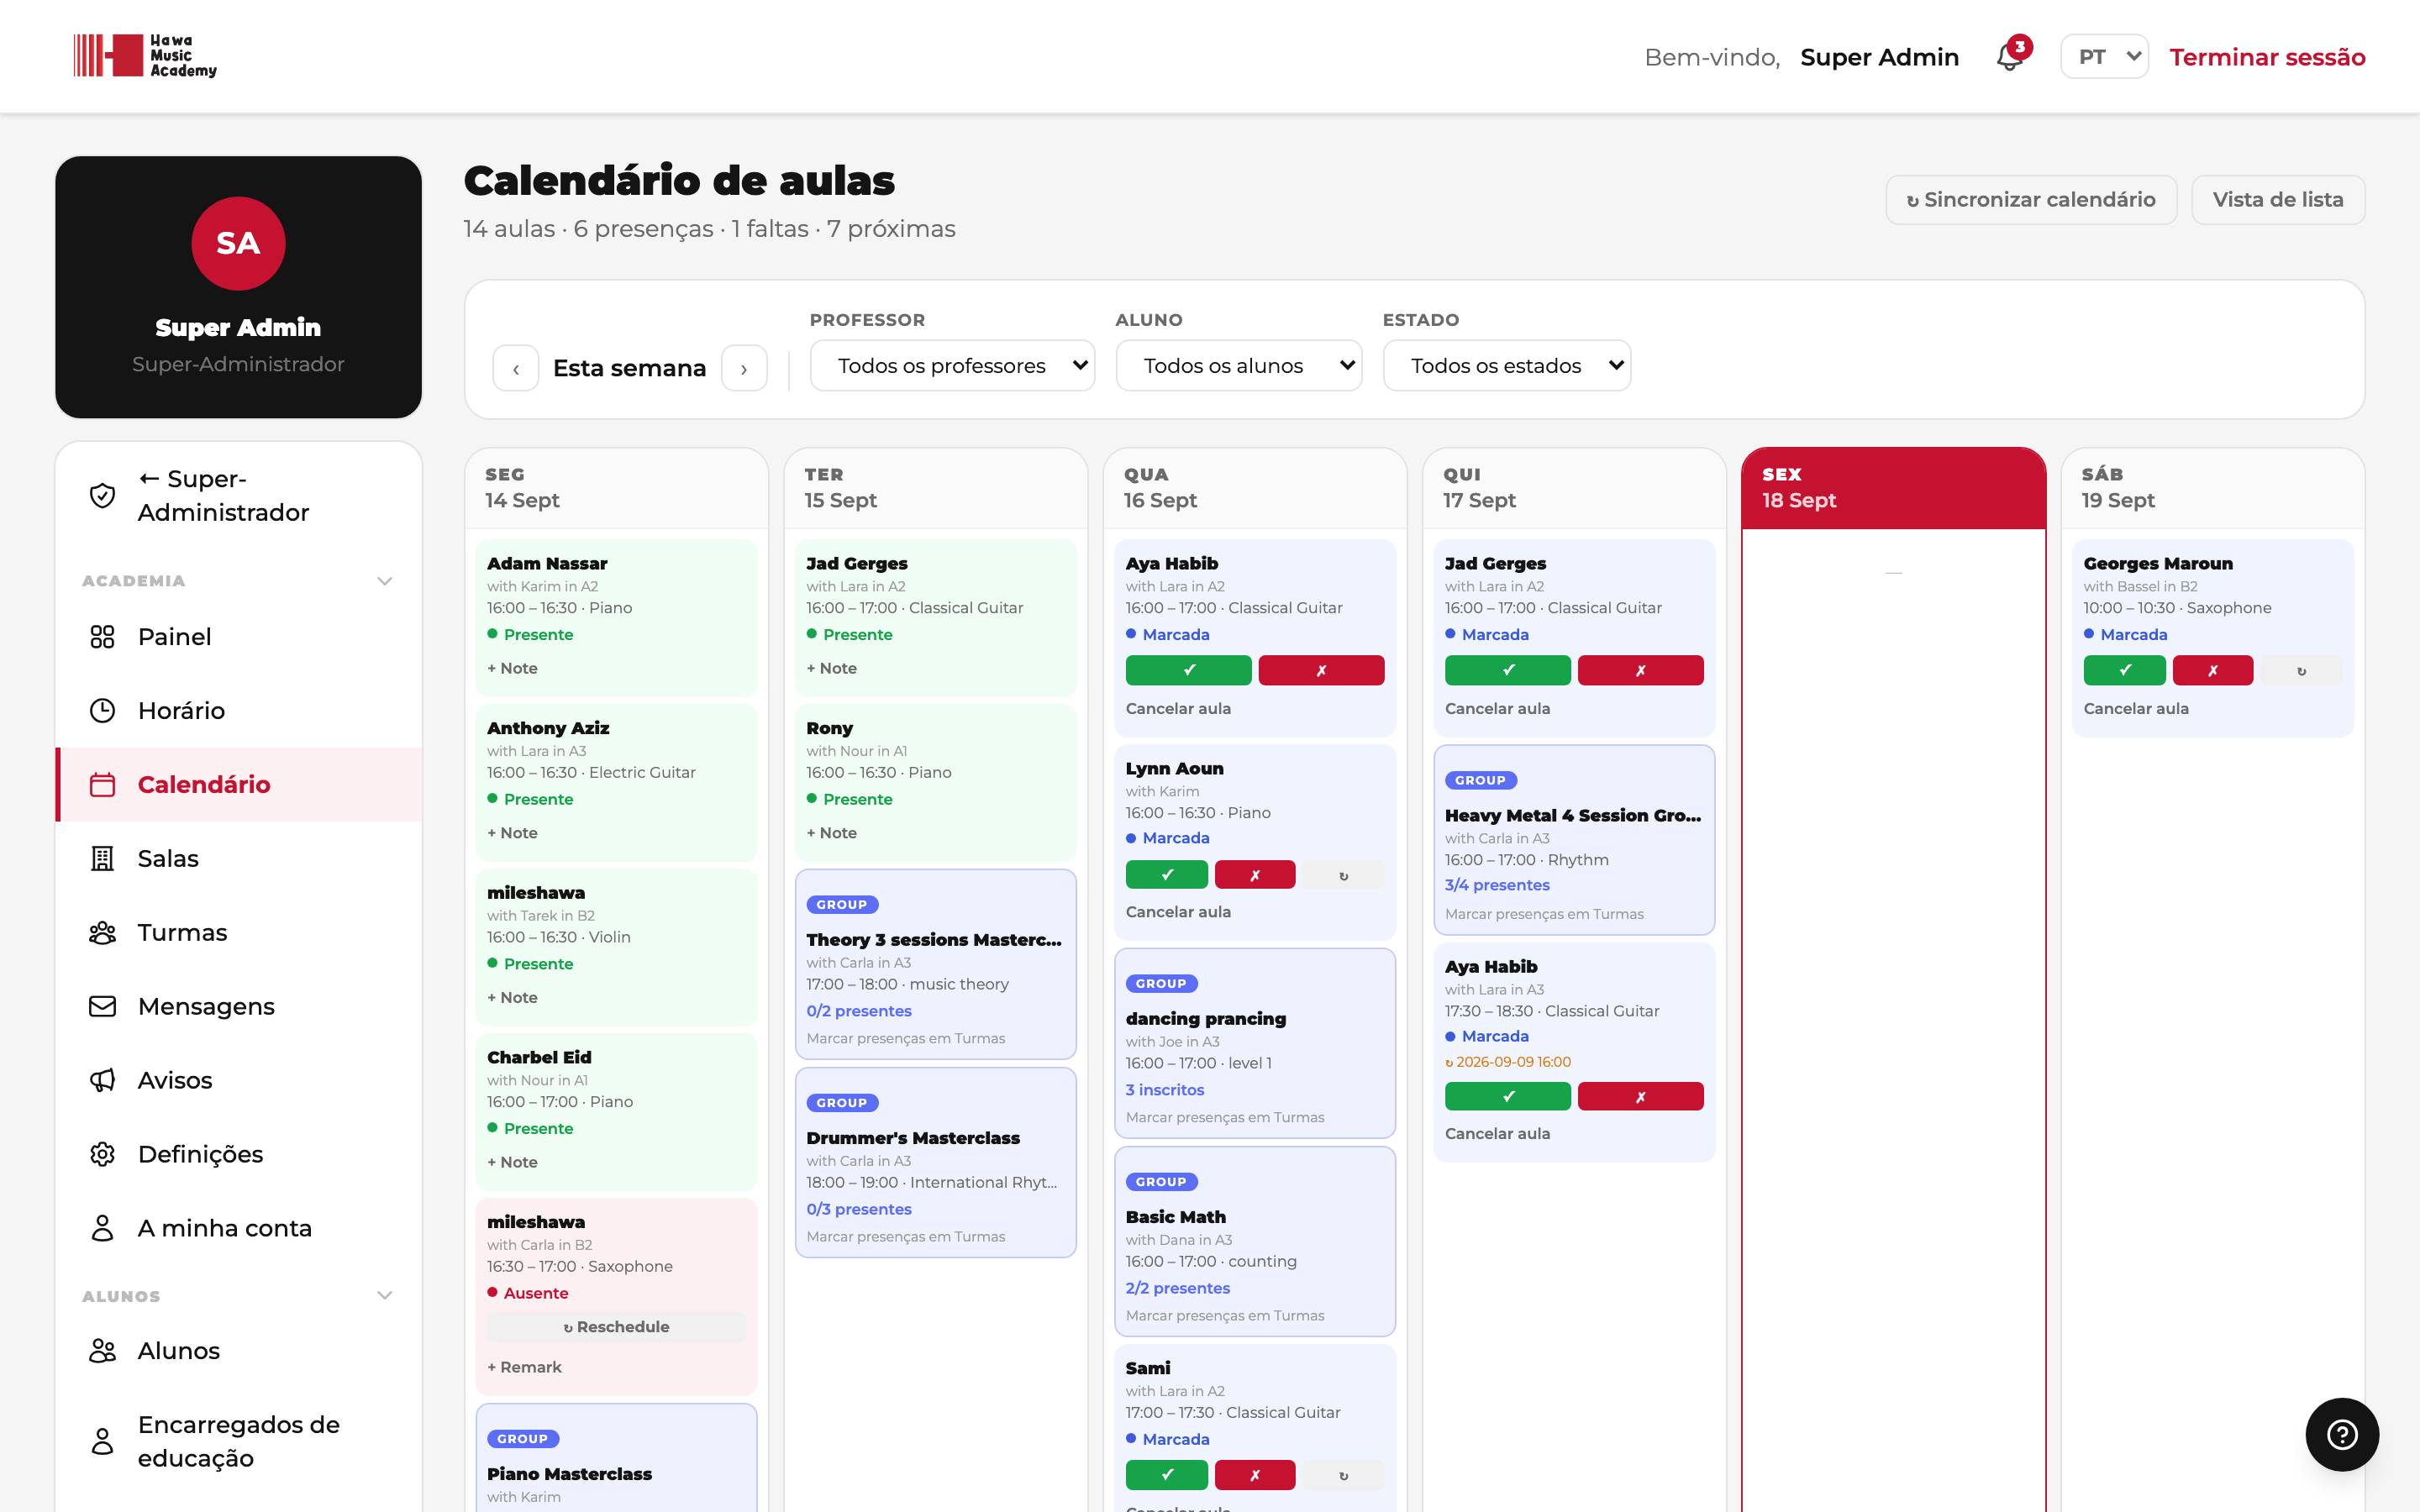Viewport: 2420px width, 1512px height.
Task: Mark Georges Maroun lesson present
Action: tap(2124, 670)
